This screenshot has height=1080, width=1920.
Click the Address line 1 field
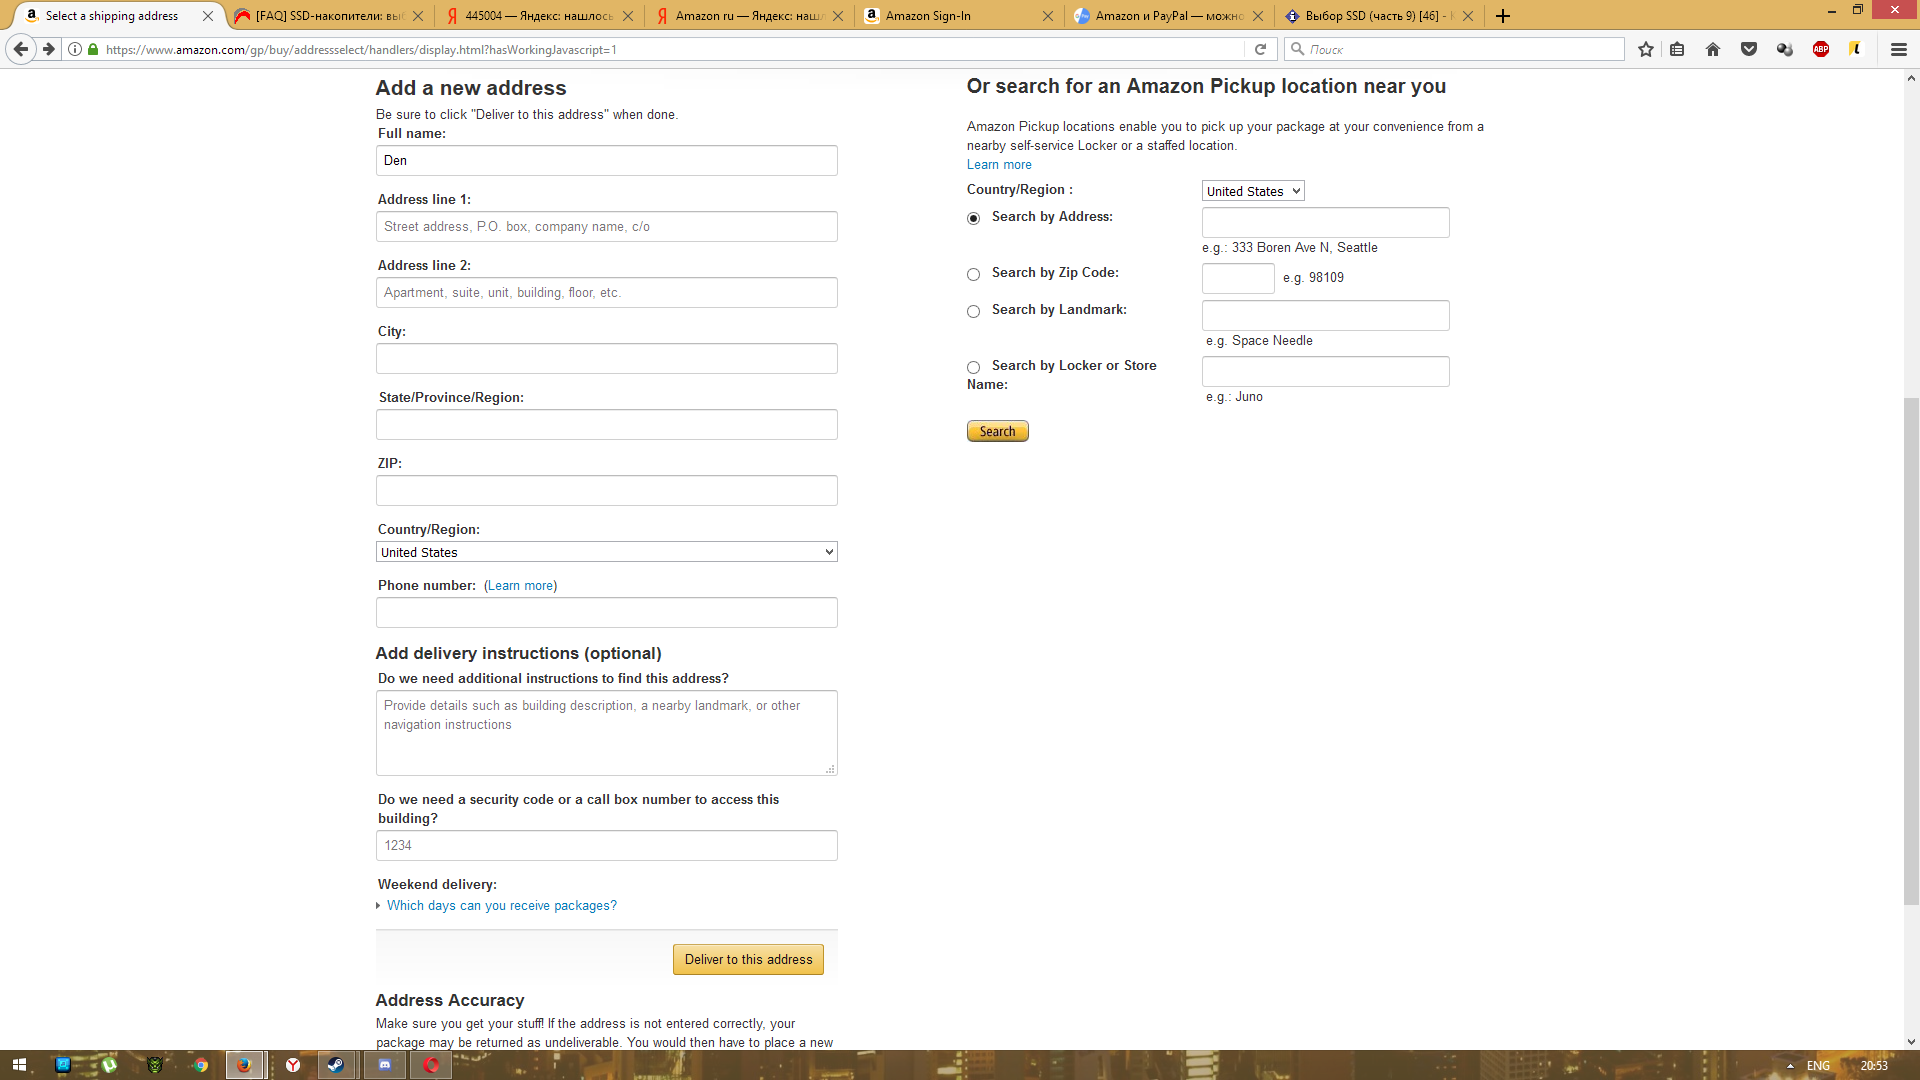pyautogui.click(x=606, y=227)
